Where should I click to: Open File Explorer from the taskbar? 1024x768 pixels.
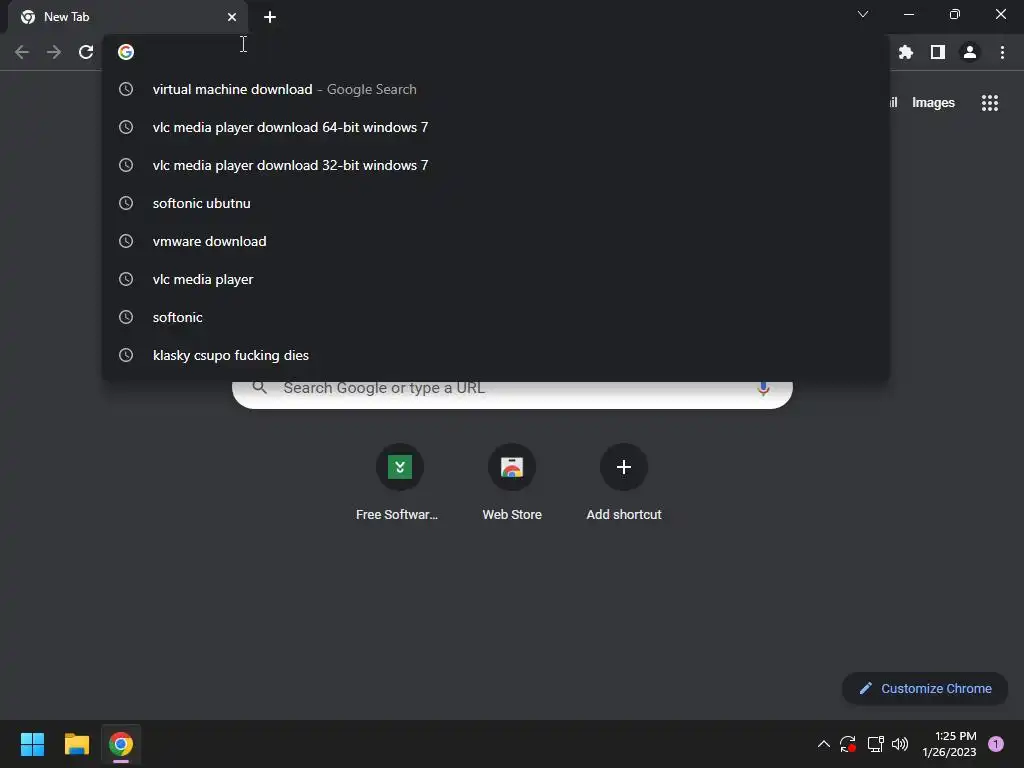click(x=76, y=744)
